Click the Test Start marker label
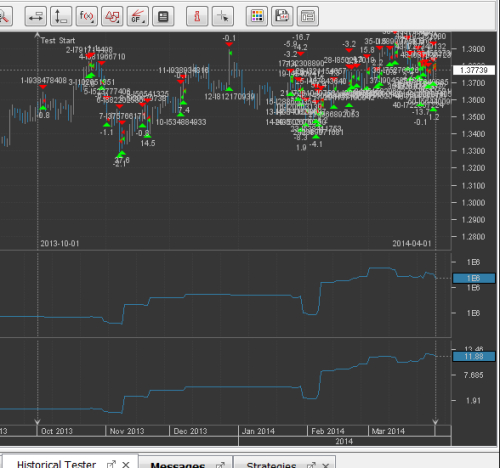This screenshot has width=500, height=468. pyautogui.click(x=58, y=41)
